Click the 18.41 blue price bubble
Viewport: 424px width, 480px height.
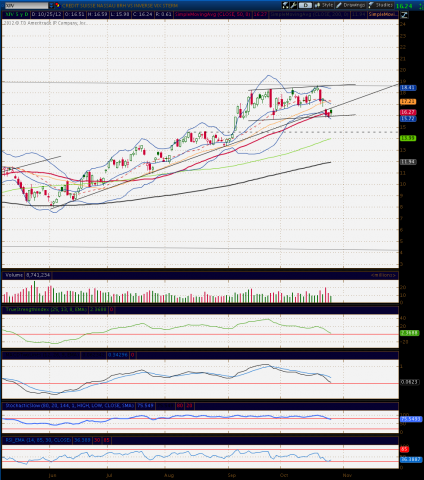tap(408, 88)
